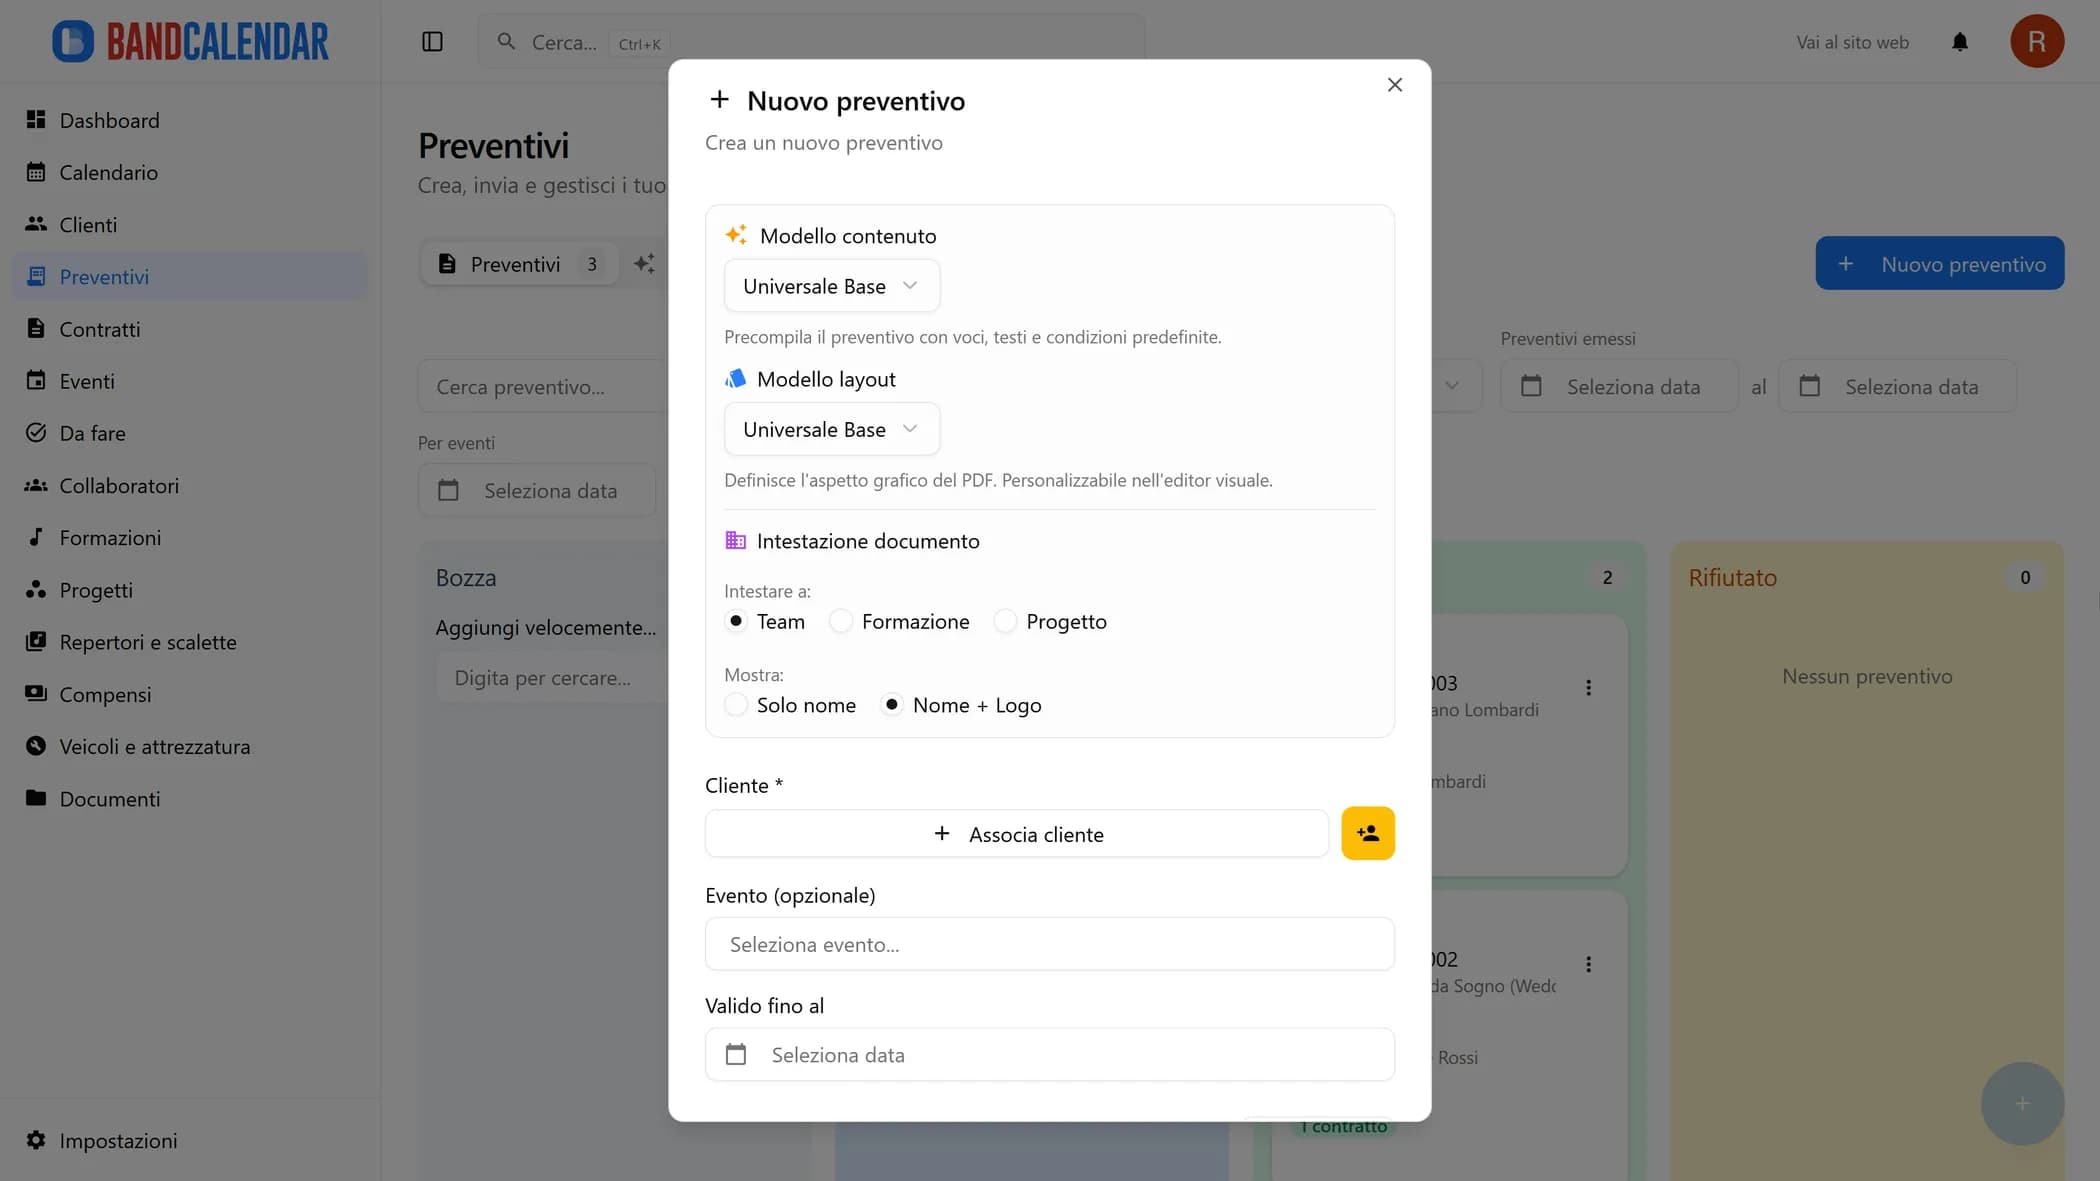Viewport: 2100px width, 1181px height.
Task: Click the floating plus button at bottom right
Action: point(2022,1103)
